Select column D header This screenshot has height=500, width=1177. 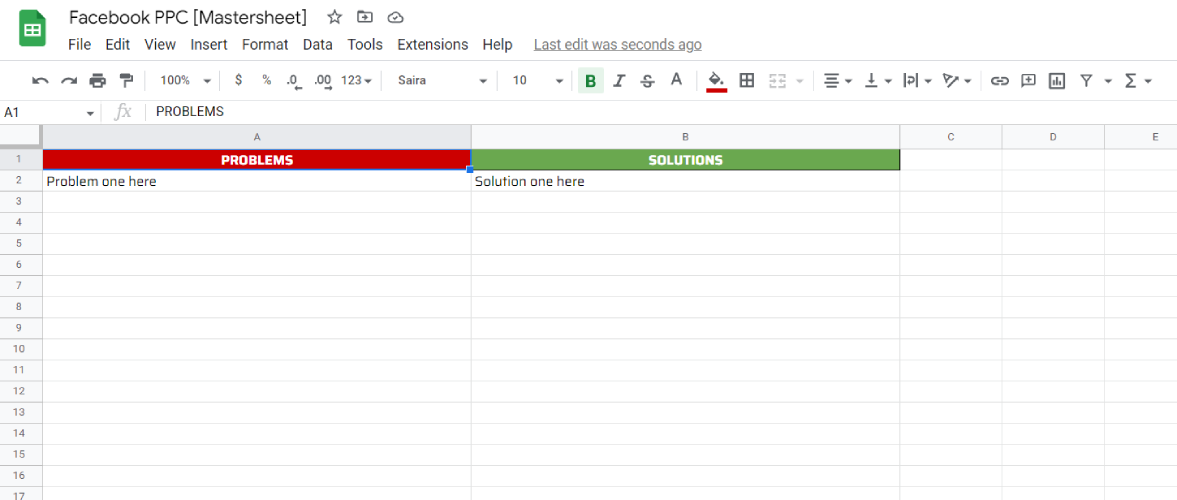[x=1053, y=137]
